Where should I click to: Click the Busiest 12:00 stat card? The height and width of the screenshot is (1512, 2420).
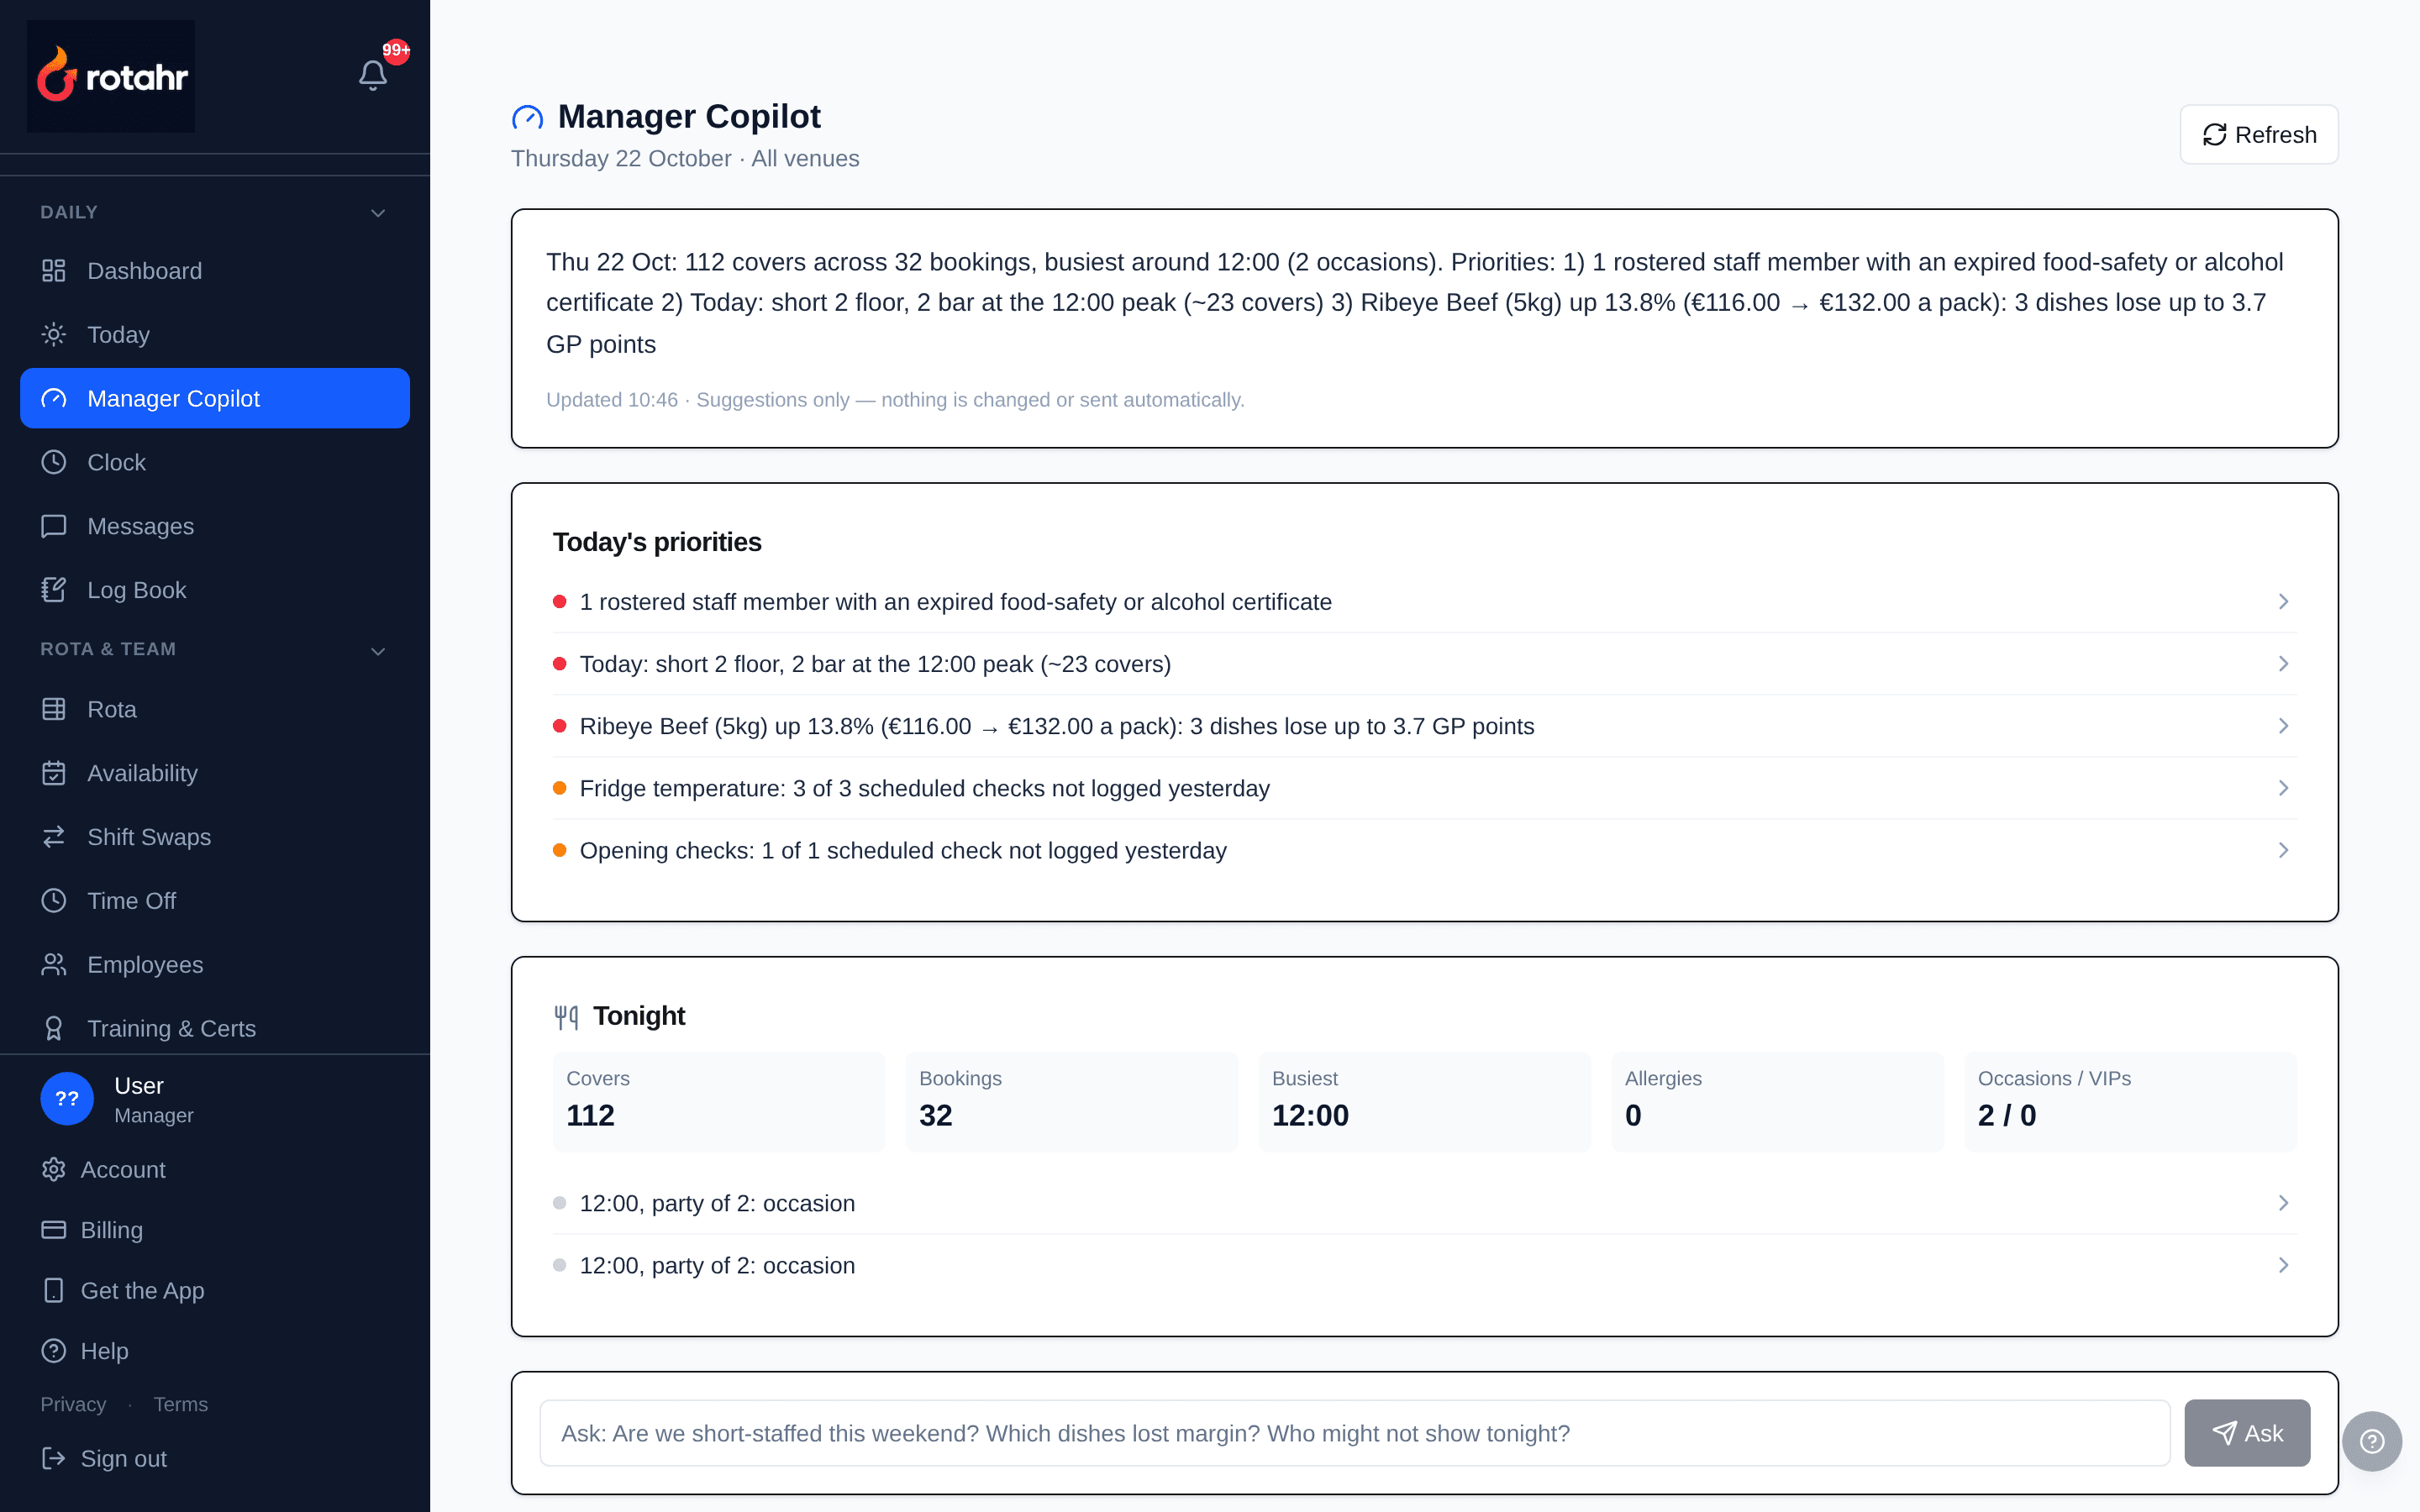click(x=1424, y=1101)
